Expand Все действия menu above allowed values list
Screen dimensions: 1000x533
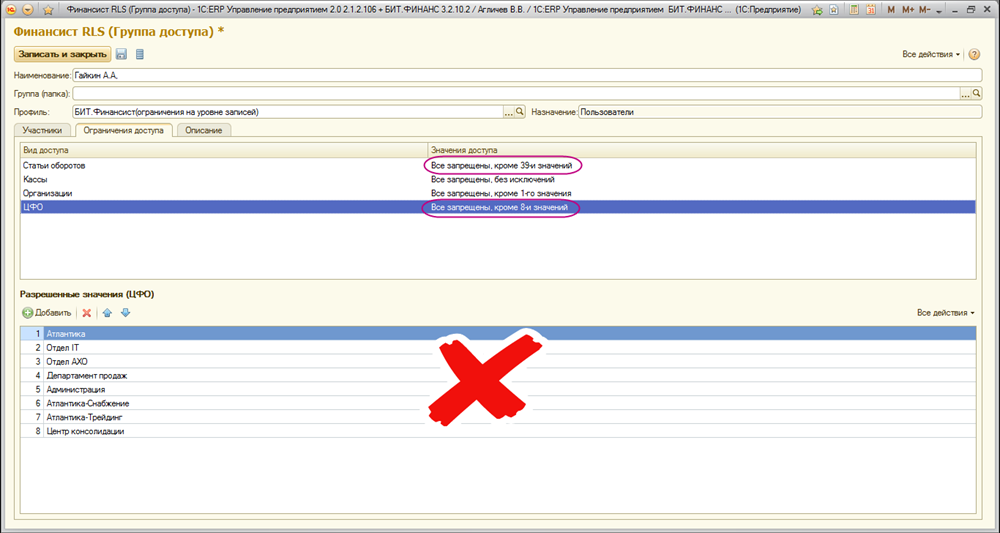click(x=945, y=313)
